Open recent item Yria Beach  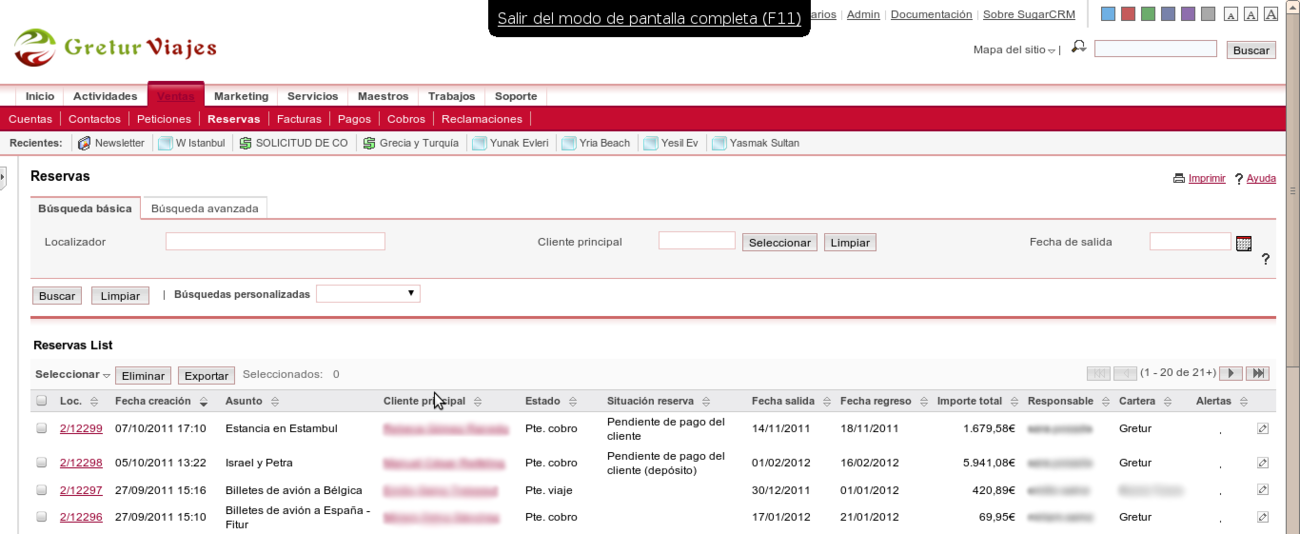[596, 143]
